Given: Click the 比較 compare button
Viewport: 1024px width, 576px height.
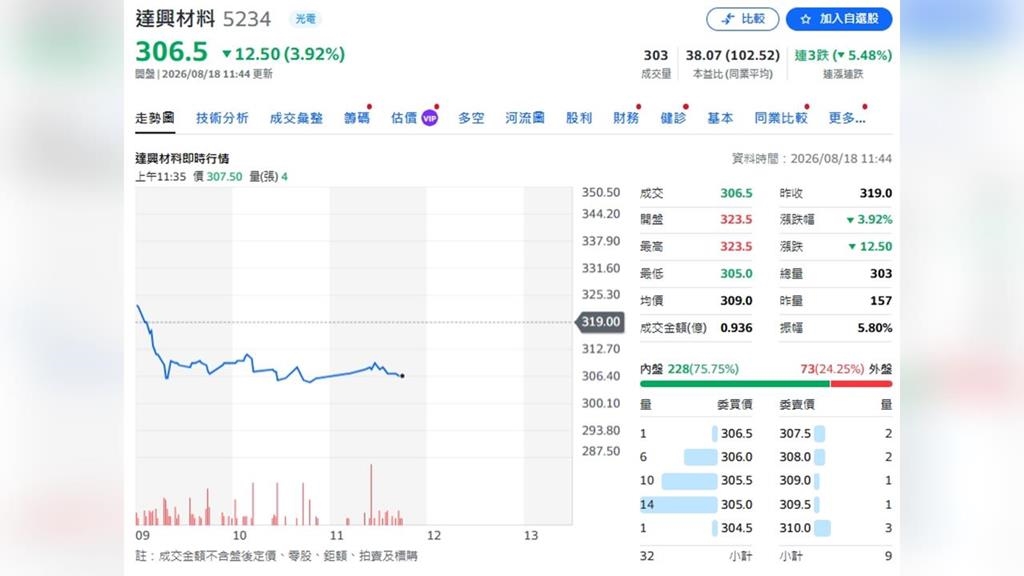Looking at the screenshot, I should [x=743, y=19].
